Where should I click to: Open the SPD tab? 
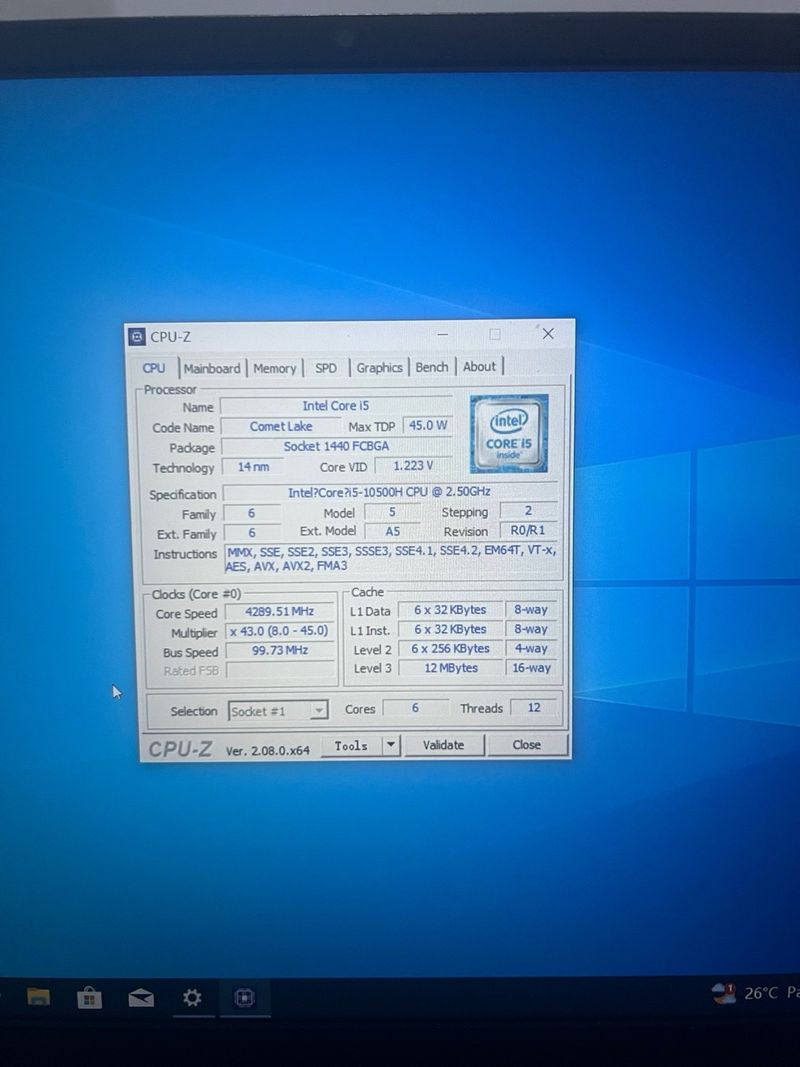coord(326,367)
